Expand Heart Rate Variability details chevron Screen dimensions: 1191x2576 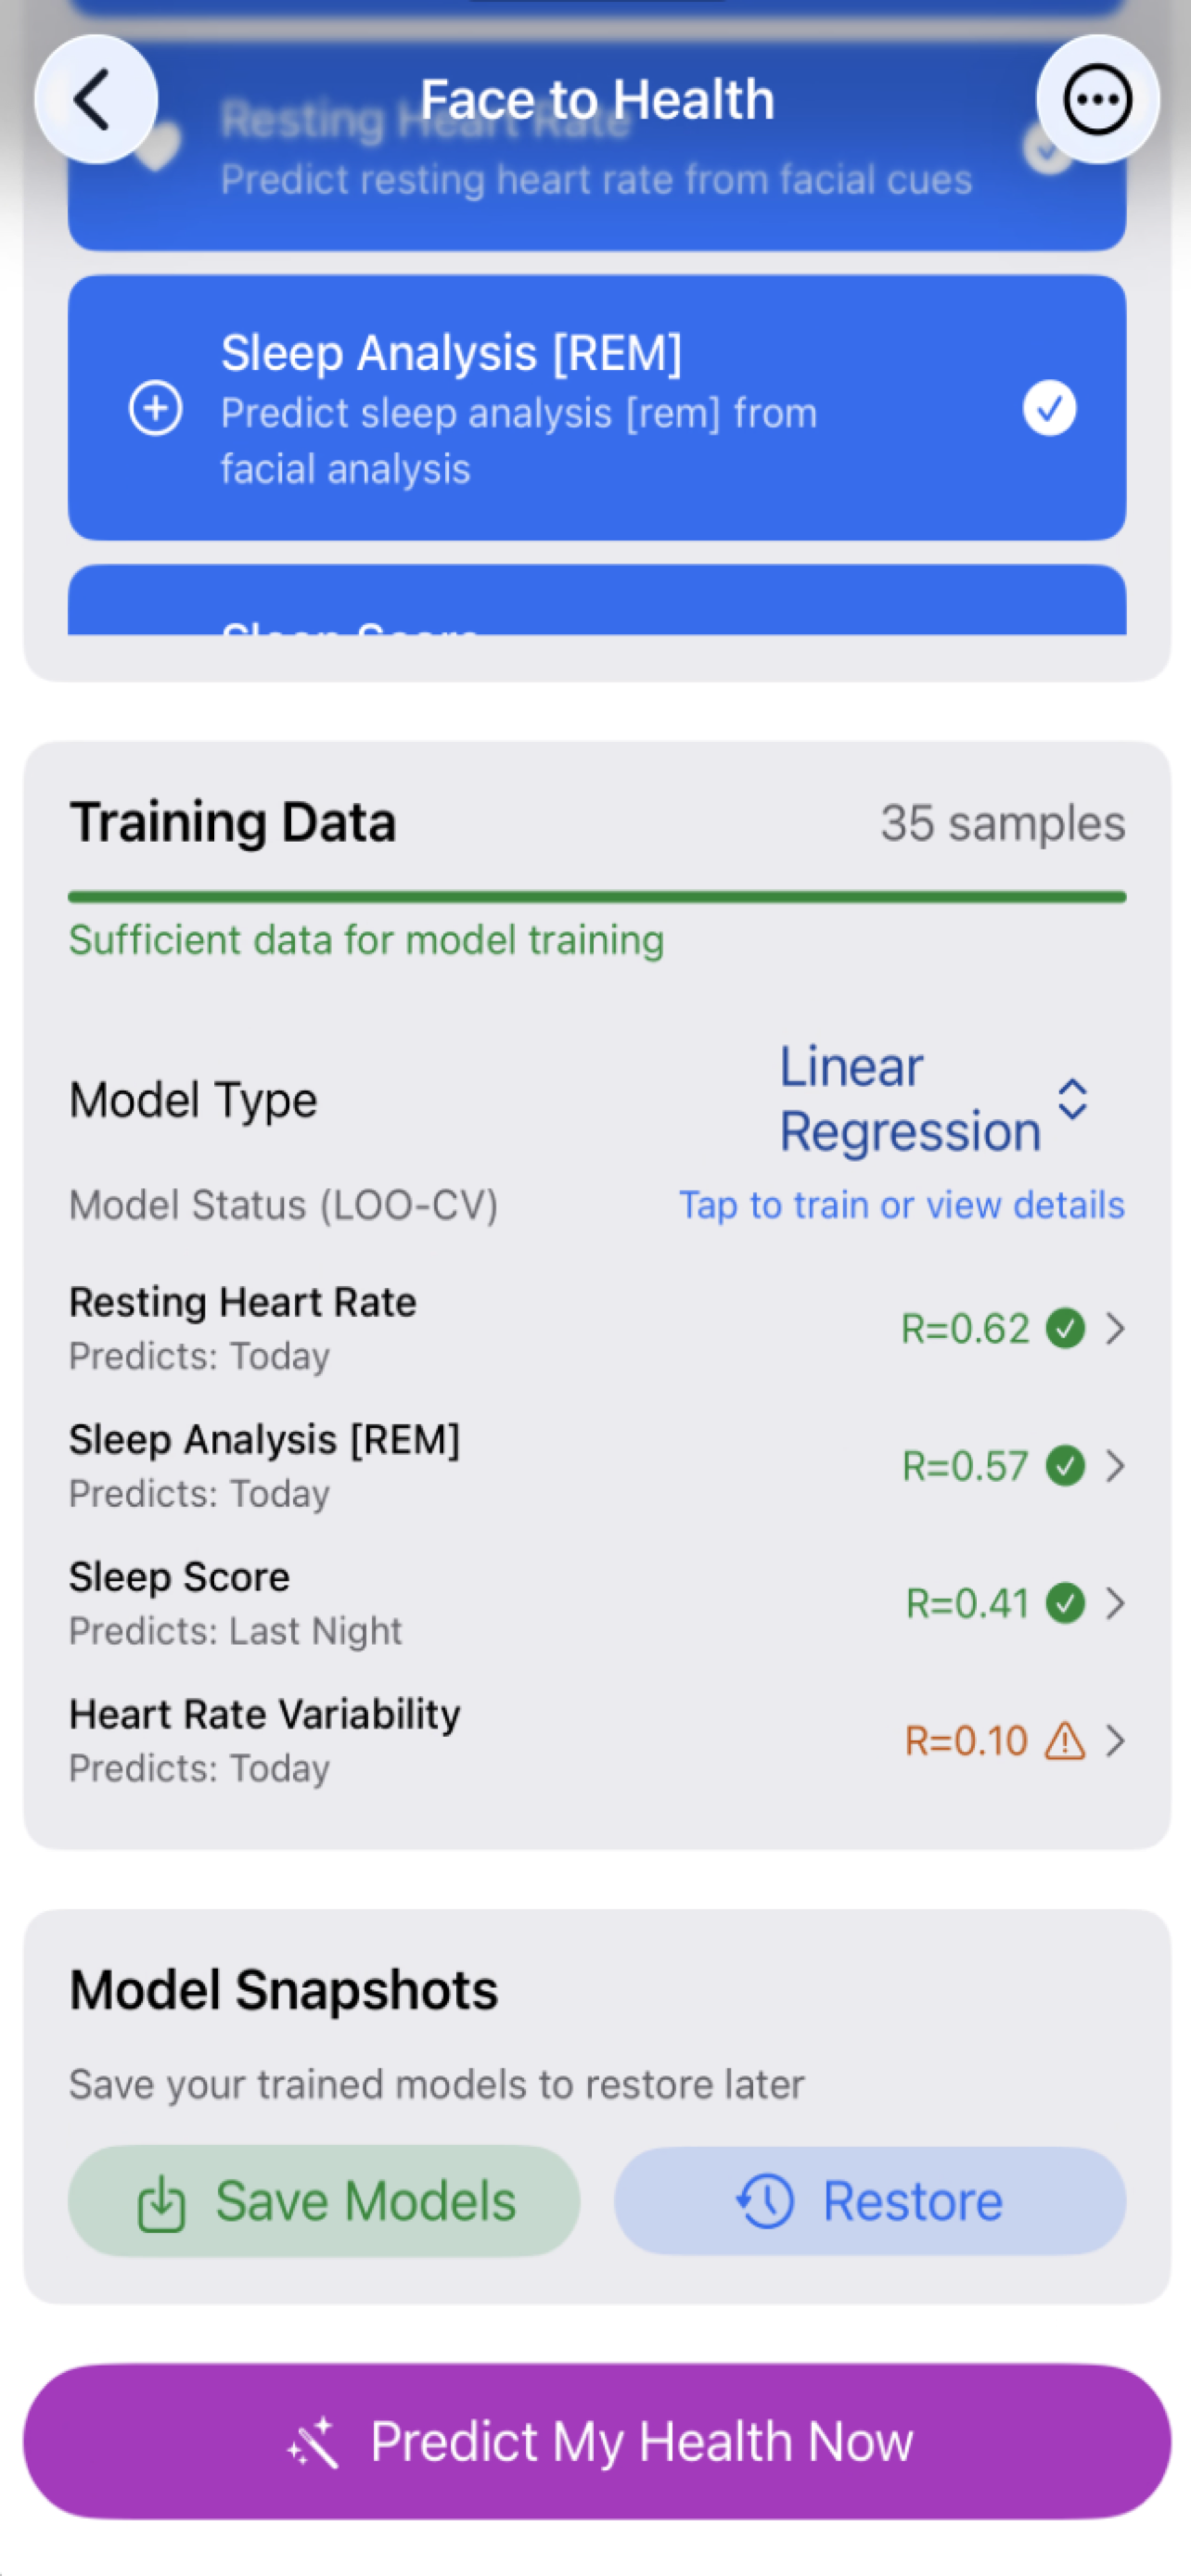point(1115,1741)
